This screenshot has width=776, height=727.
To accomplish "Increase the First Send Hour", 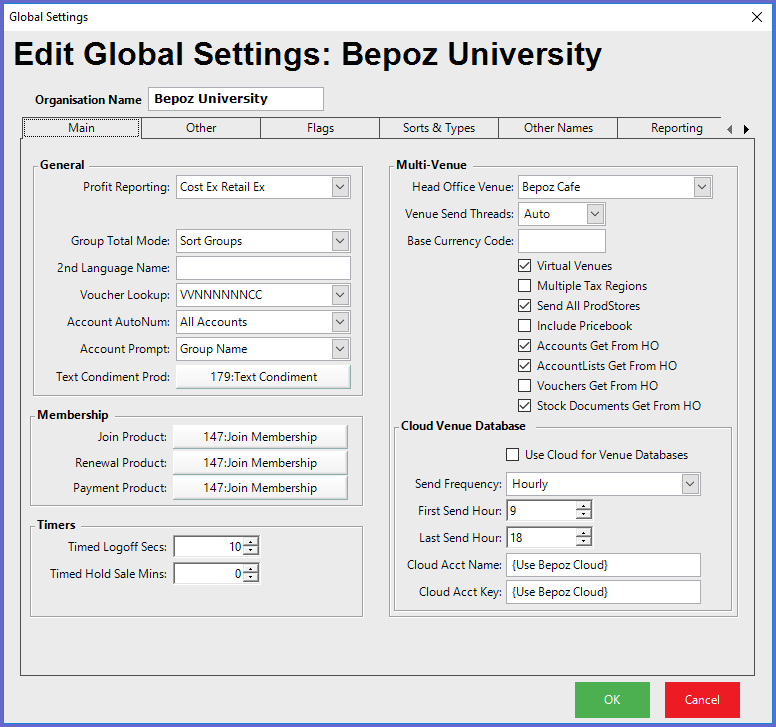I will coord(584,506).
